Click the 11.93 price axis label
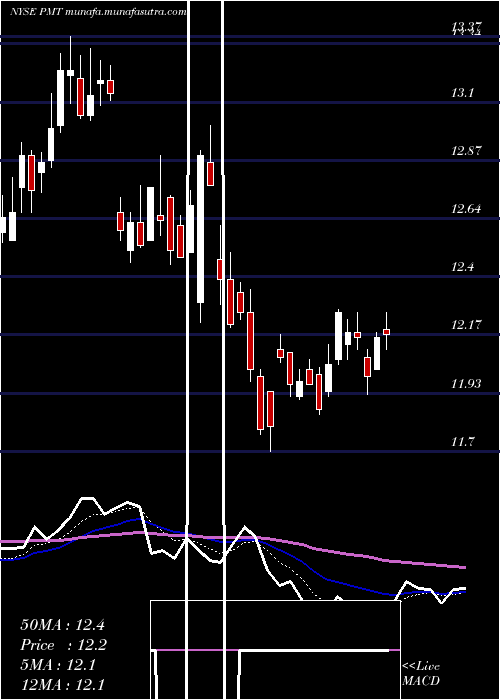The height and width of the screenshot is (700, 500). (467, 383)
